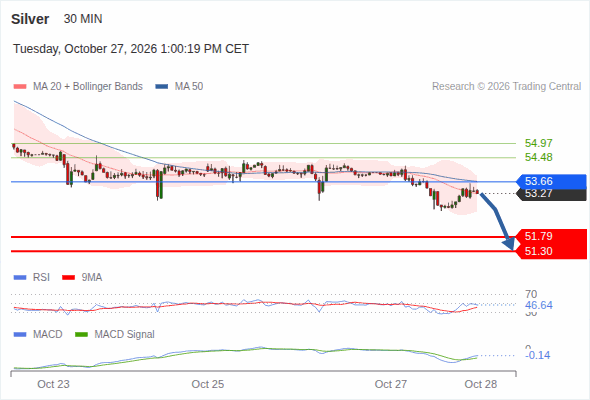
Task: Click the 54.48 resistance level label
Action: pos(538,157)
